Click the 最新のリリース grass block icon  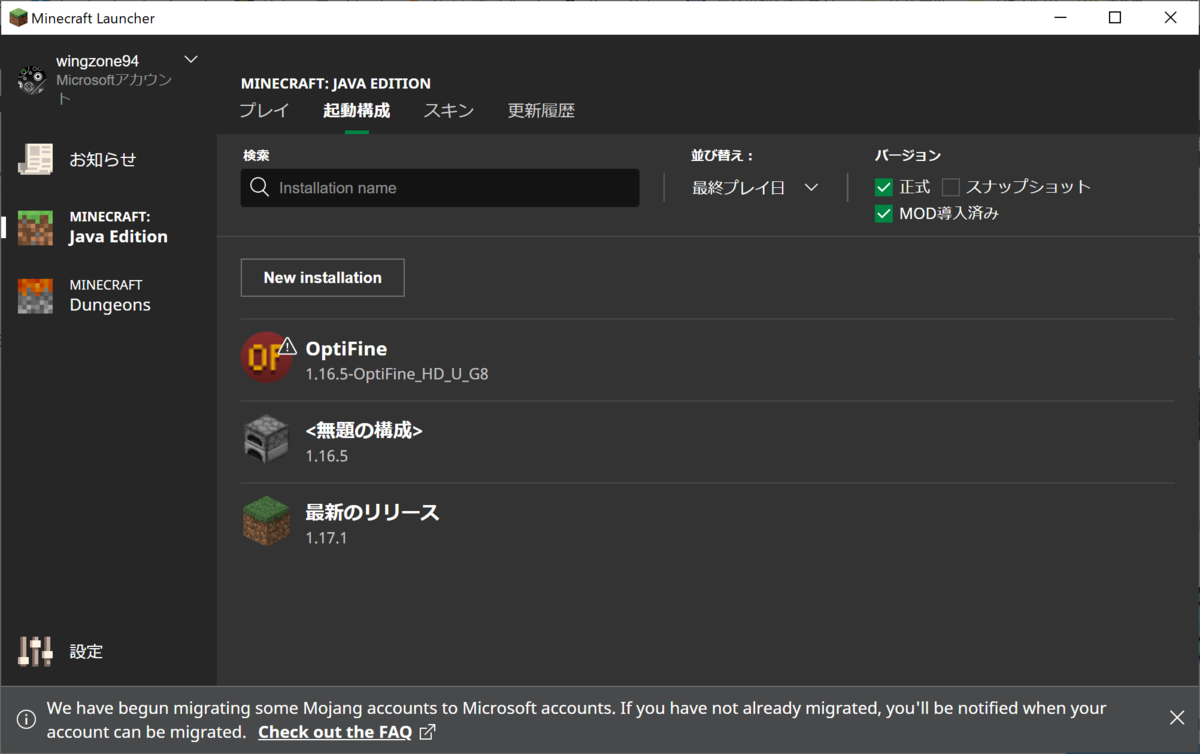point(266,521)
